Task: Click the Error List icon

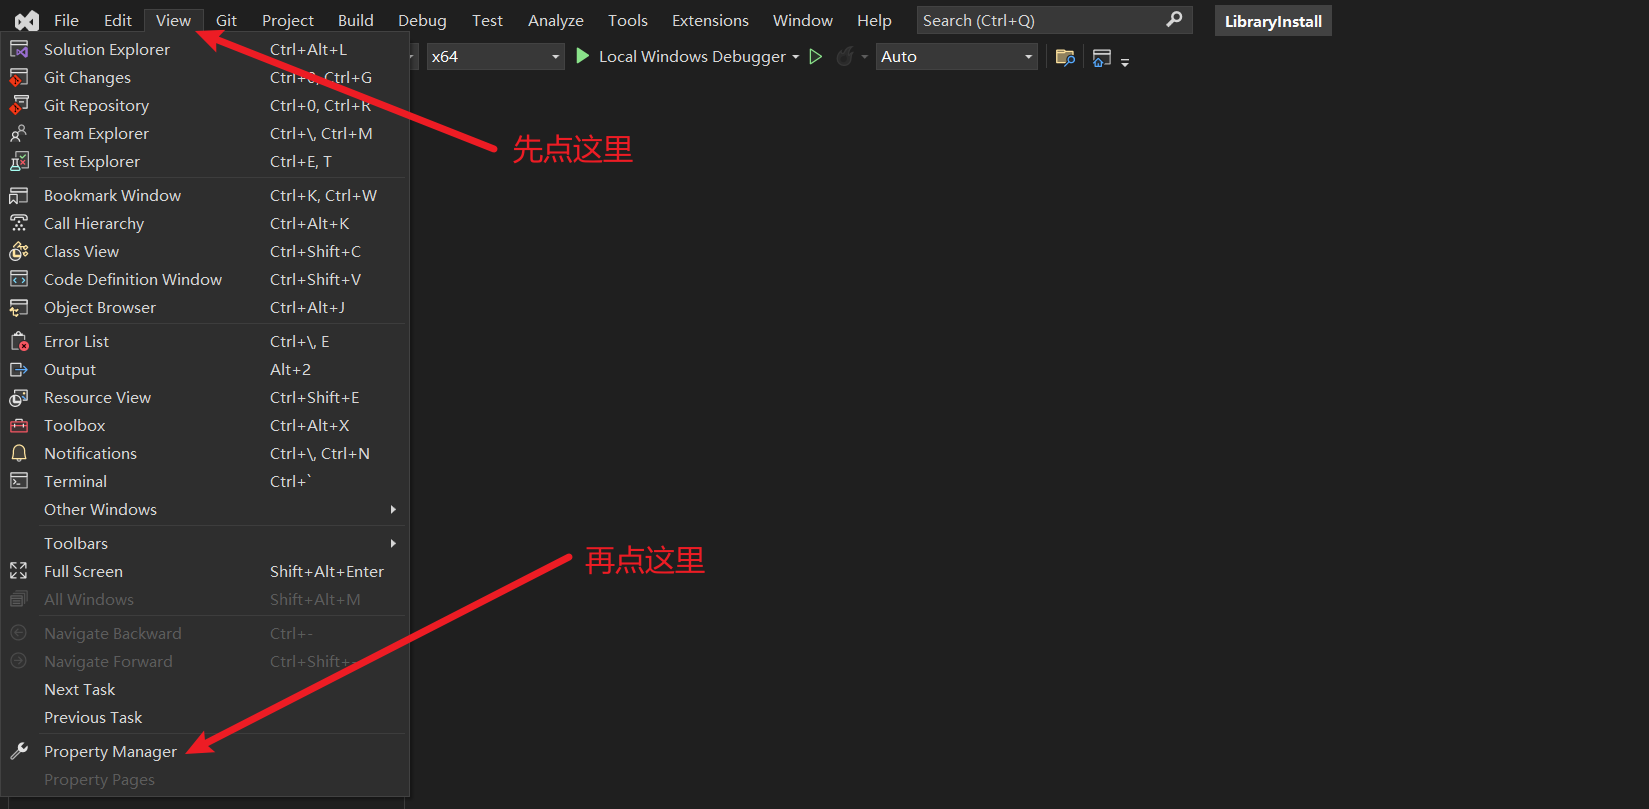Action: point(19,341)
